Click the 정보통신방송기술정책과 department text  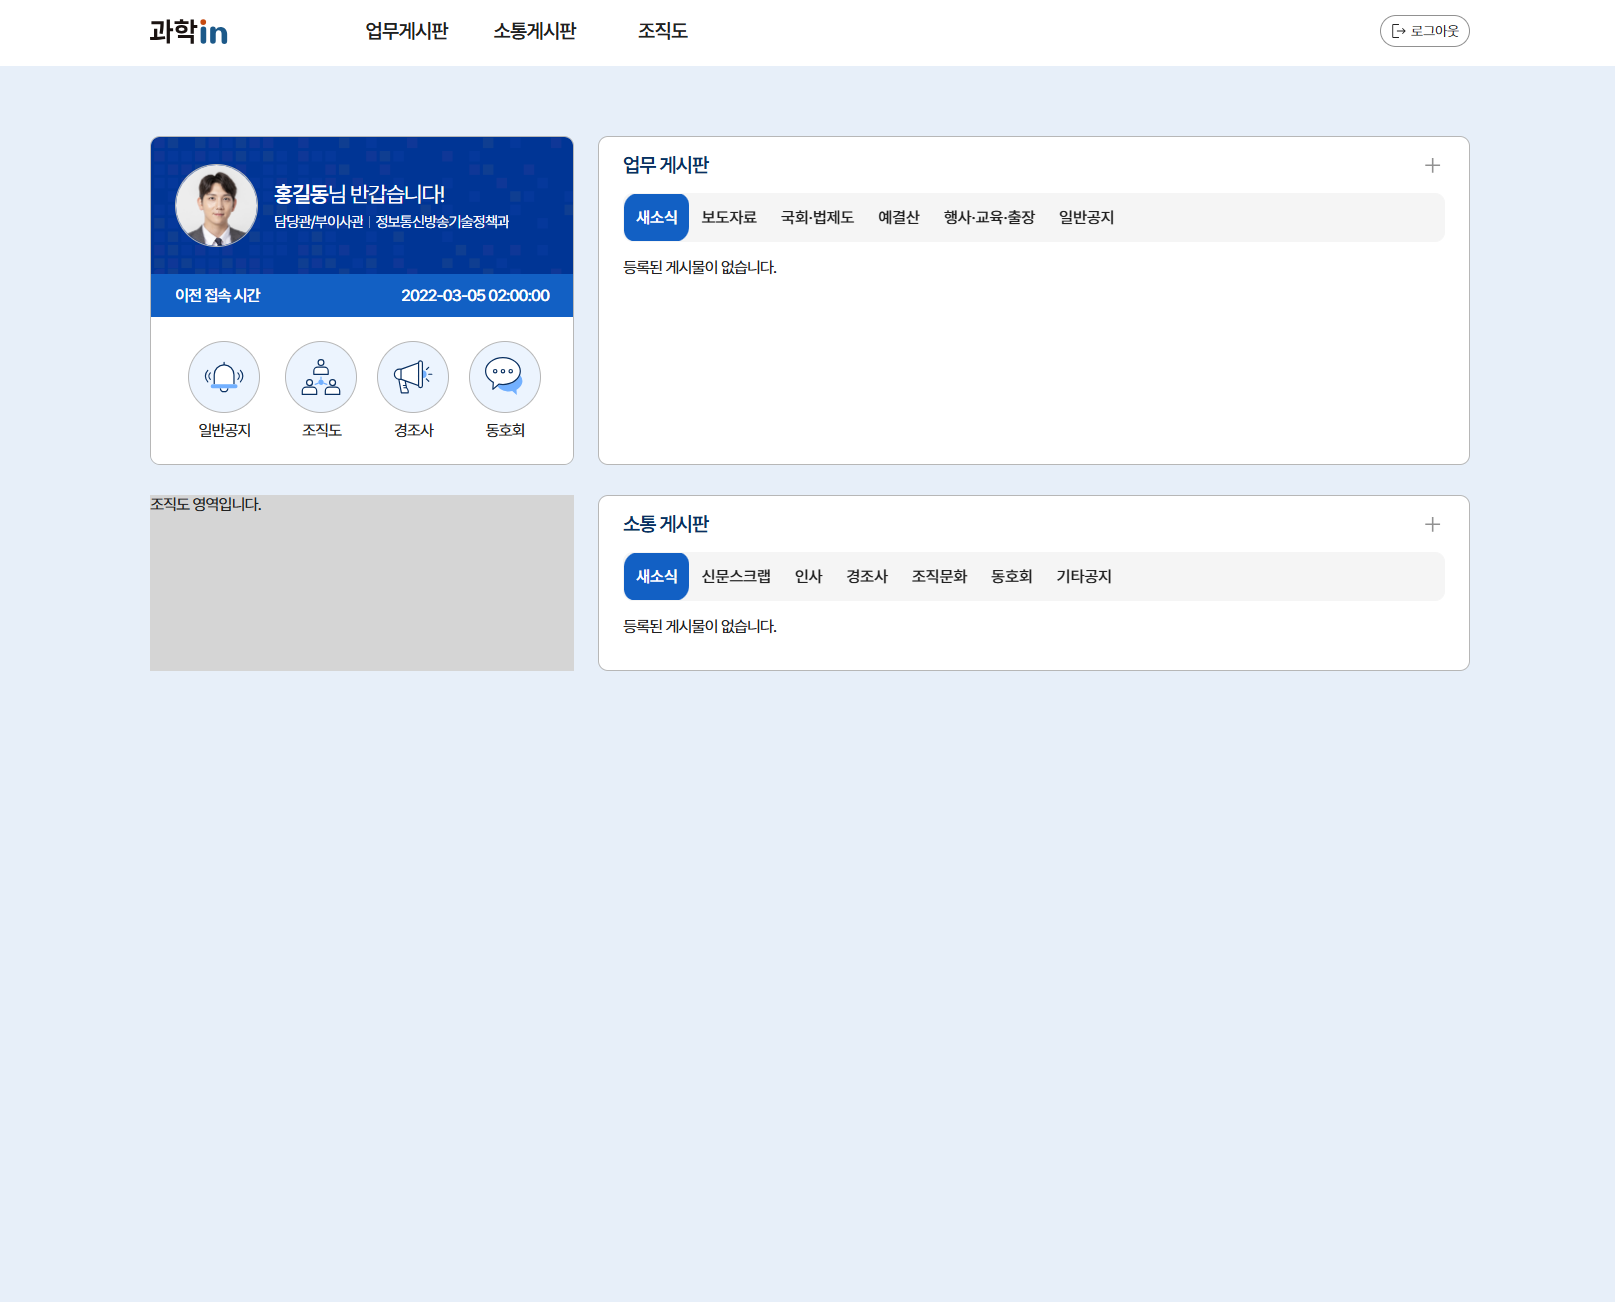pos(442,222)
